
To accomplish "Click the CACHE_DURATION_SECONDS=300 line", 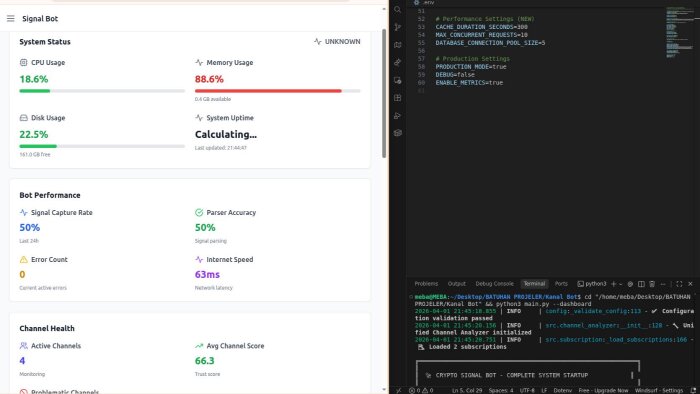I will (481, 27).
